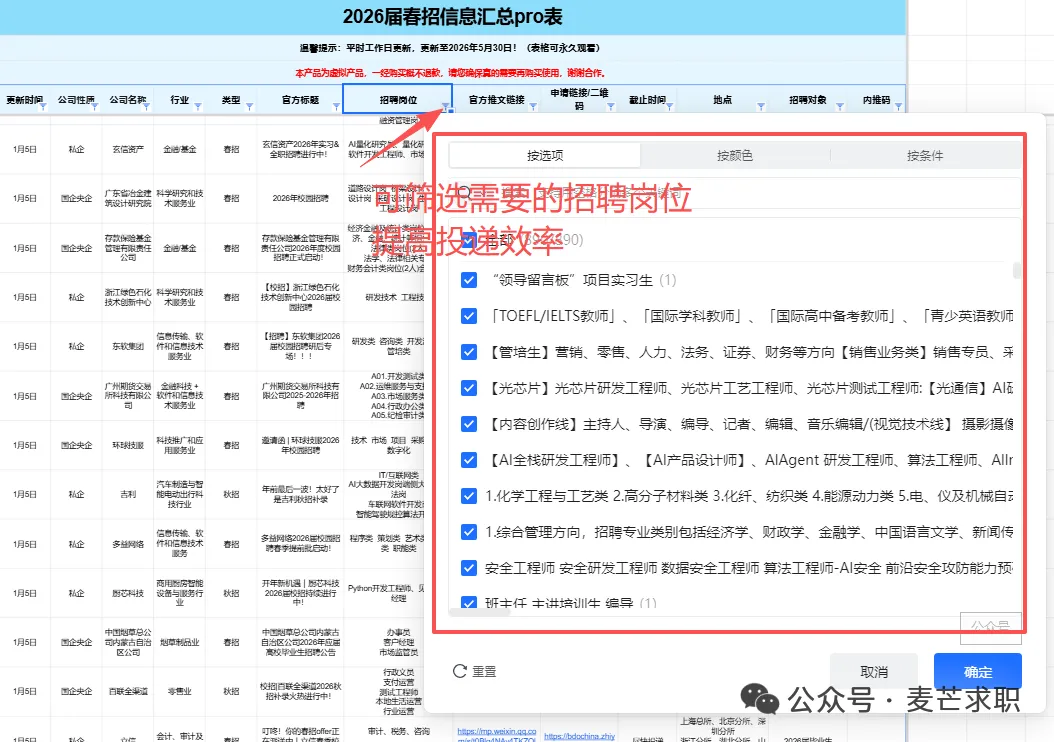
Task: Confirm the filter with 确定
Action: coord(977,671)
